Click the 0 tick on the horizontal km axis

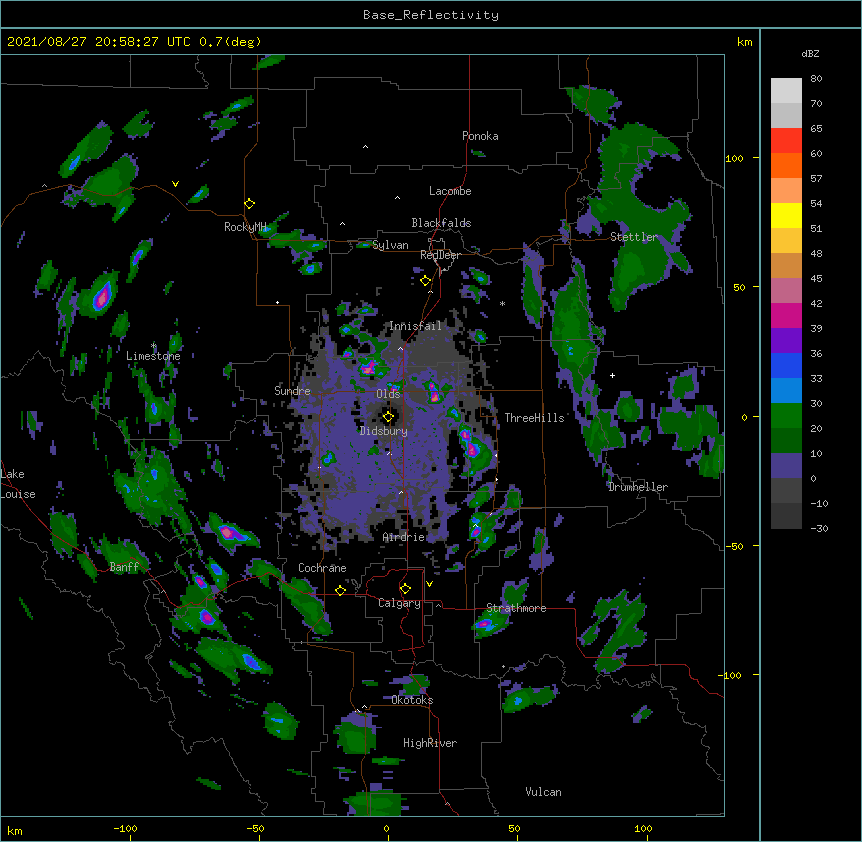pyautogui.click(x=386, y=828)
